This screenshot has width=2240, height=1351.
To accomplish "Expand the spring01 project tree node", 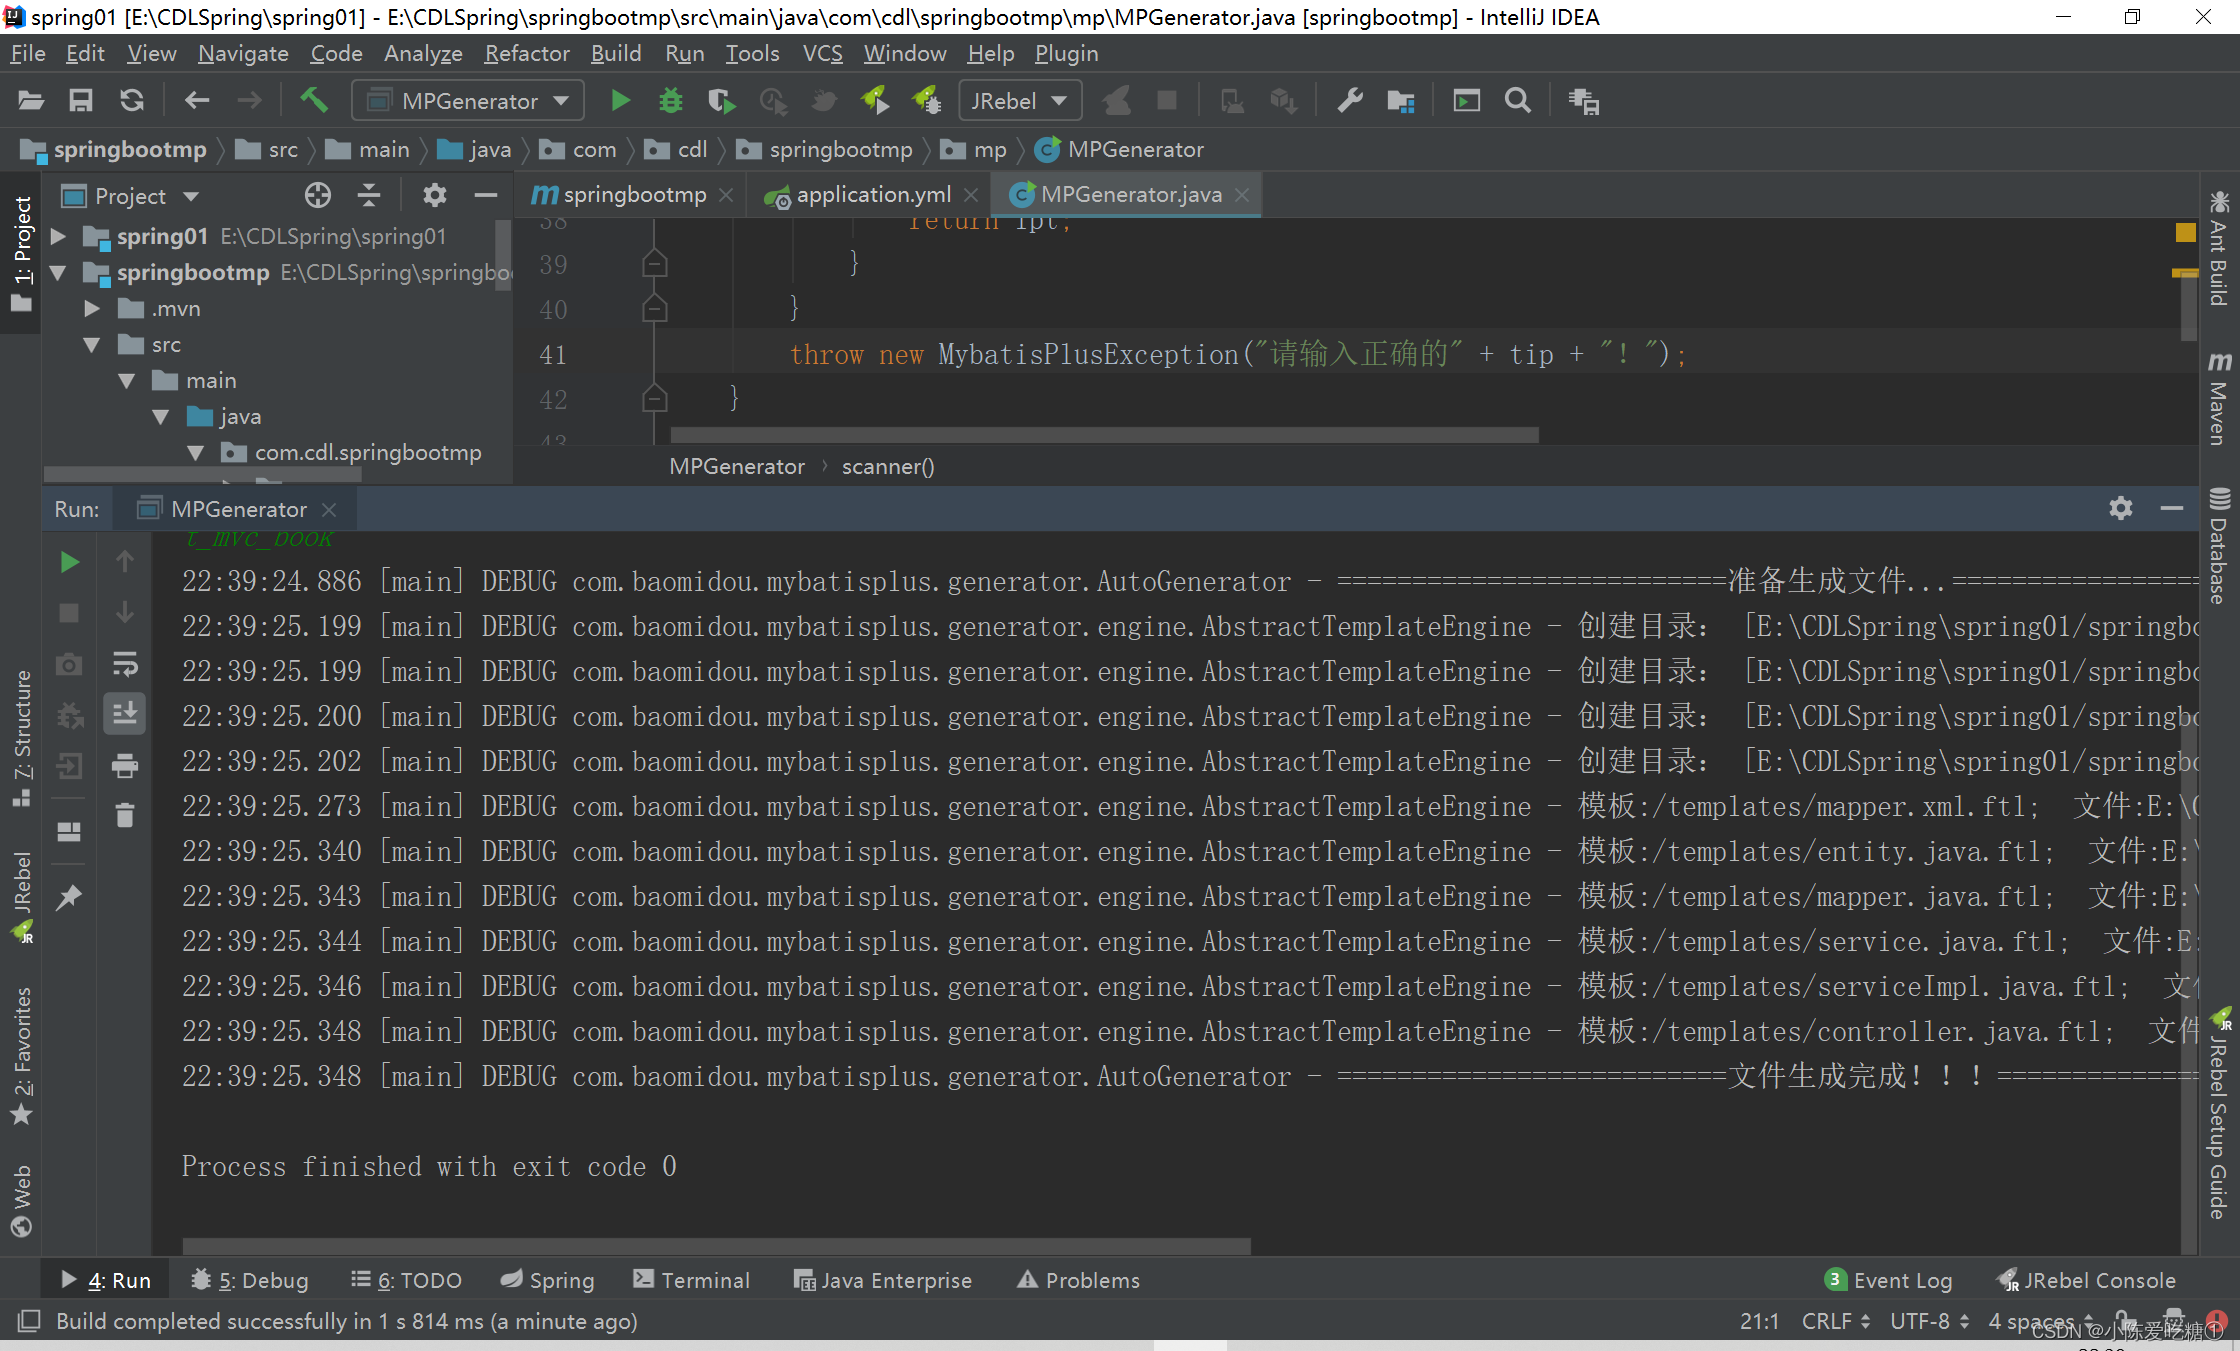I will [x=59, y=236].
